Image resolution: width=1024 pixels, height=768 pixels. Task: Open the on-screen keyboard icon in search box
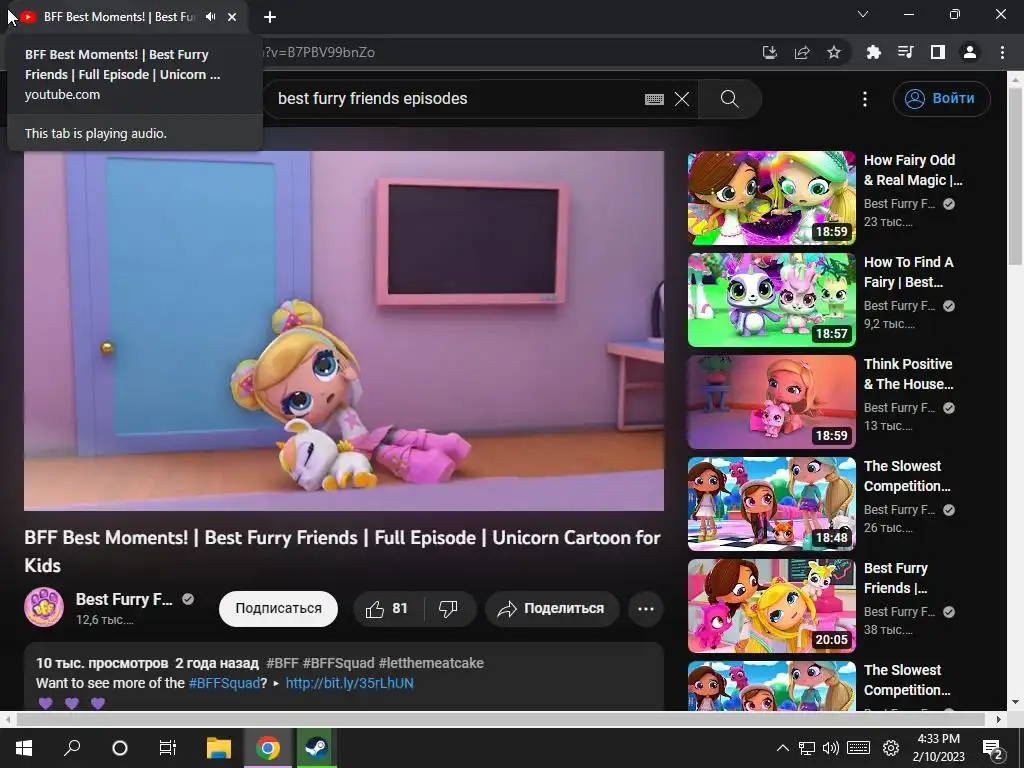[x=654, y=99]
